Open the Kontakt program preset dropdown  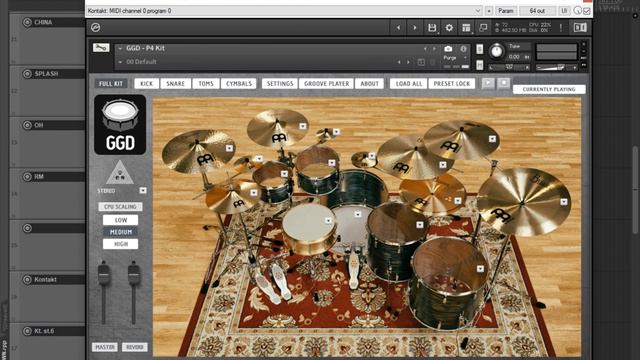(478, 11)
